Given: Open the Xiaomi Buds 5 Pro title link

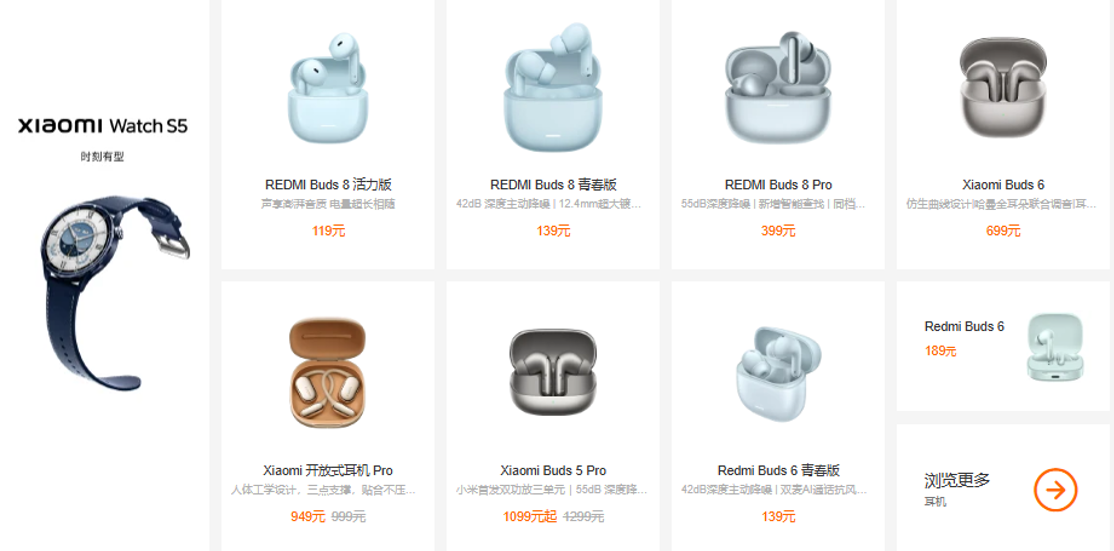Looking at the screenshot, I should 553,471.
